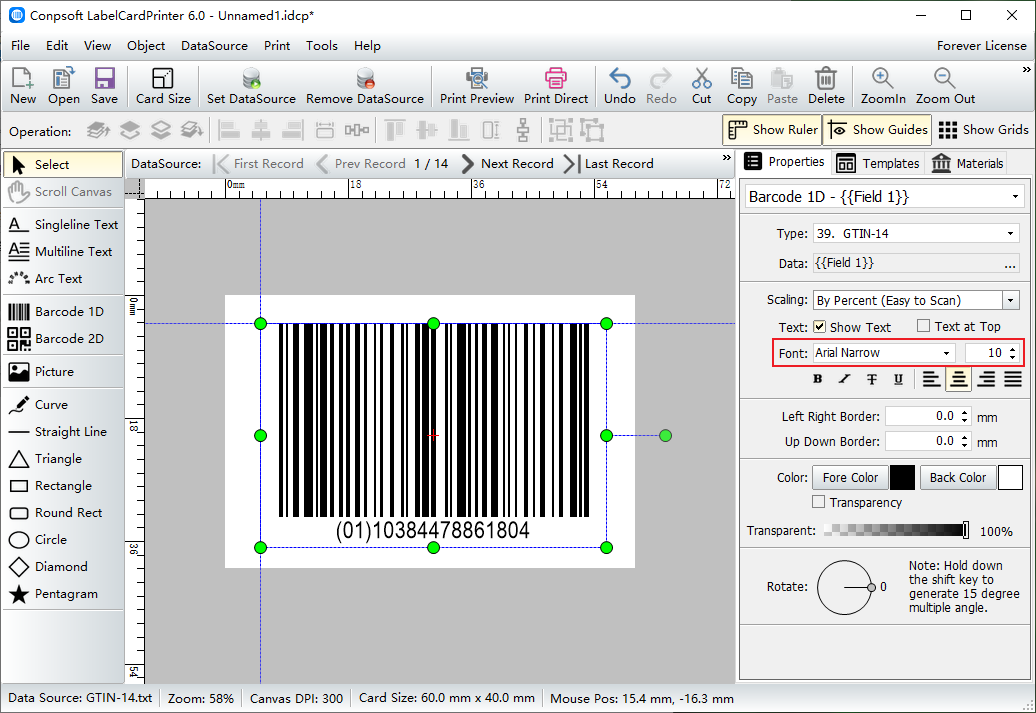The image size is (1036, 713).
Task: Open the Edit menu
Action: point(57,46)
